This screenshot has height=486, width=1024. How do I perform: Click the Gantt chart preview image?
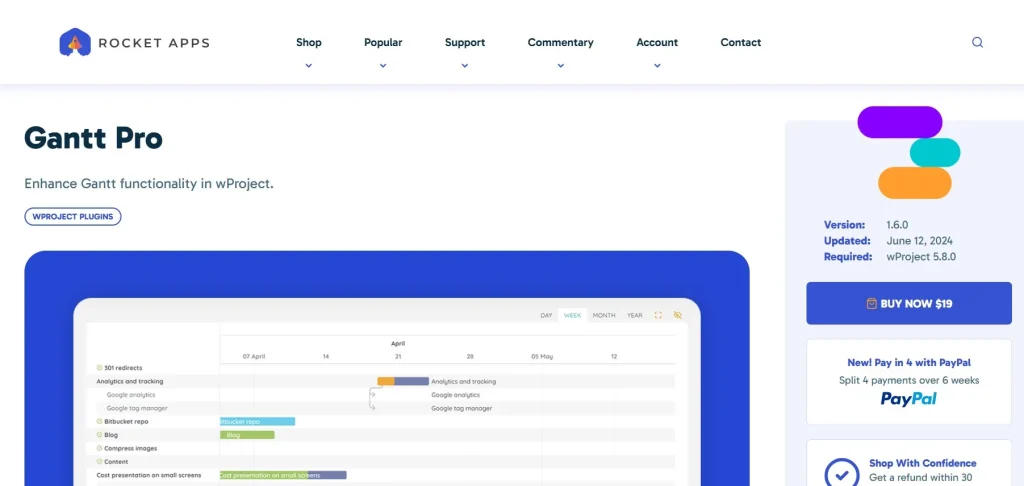[x=387, y=368]
